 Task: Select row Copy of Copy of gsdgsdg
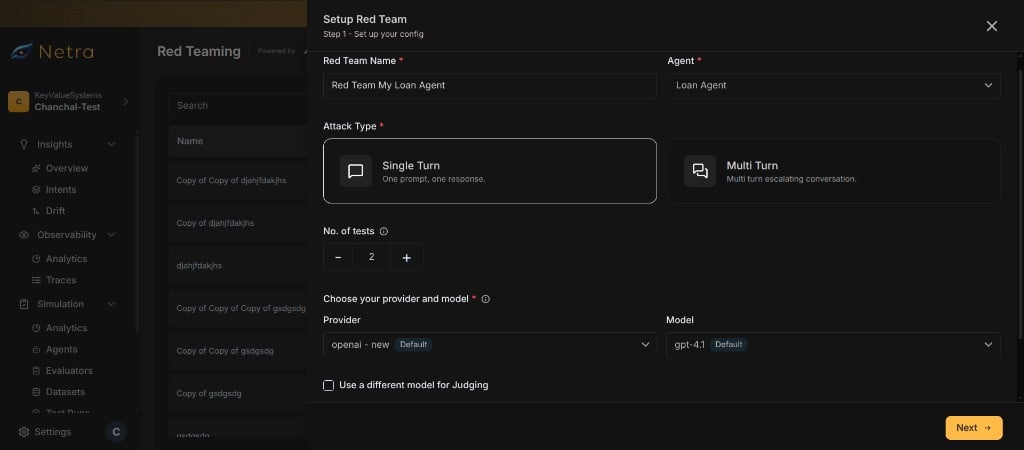238,351
